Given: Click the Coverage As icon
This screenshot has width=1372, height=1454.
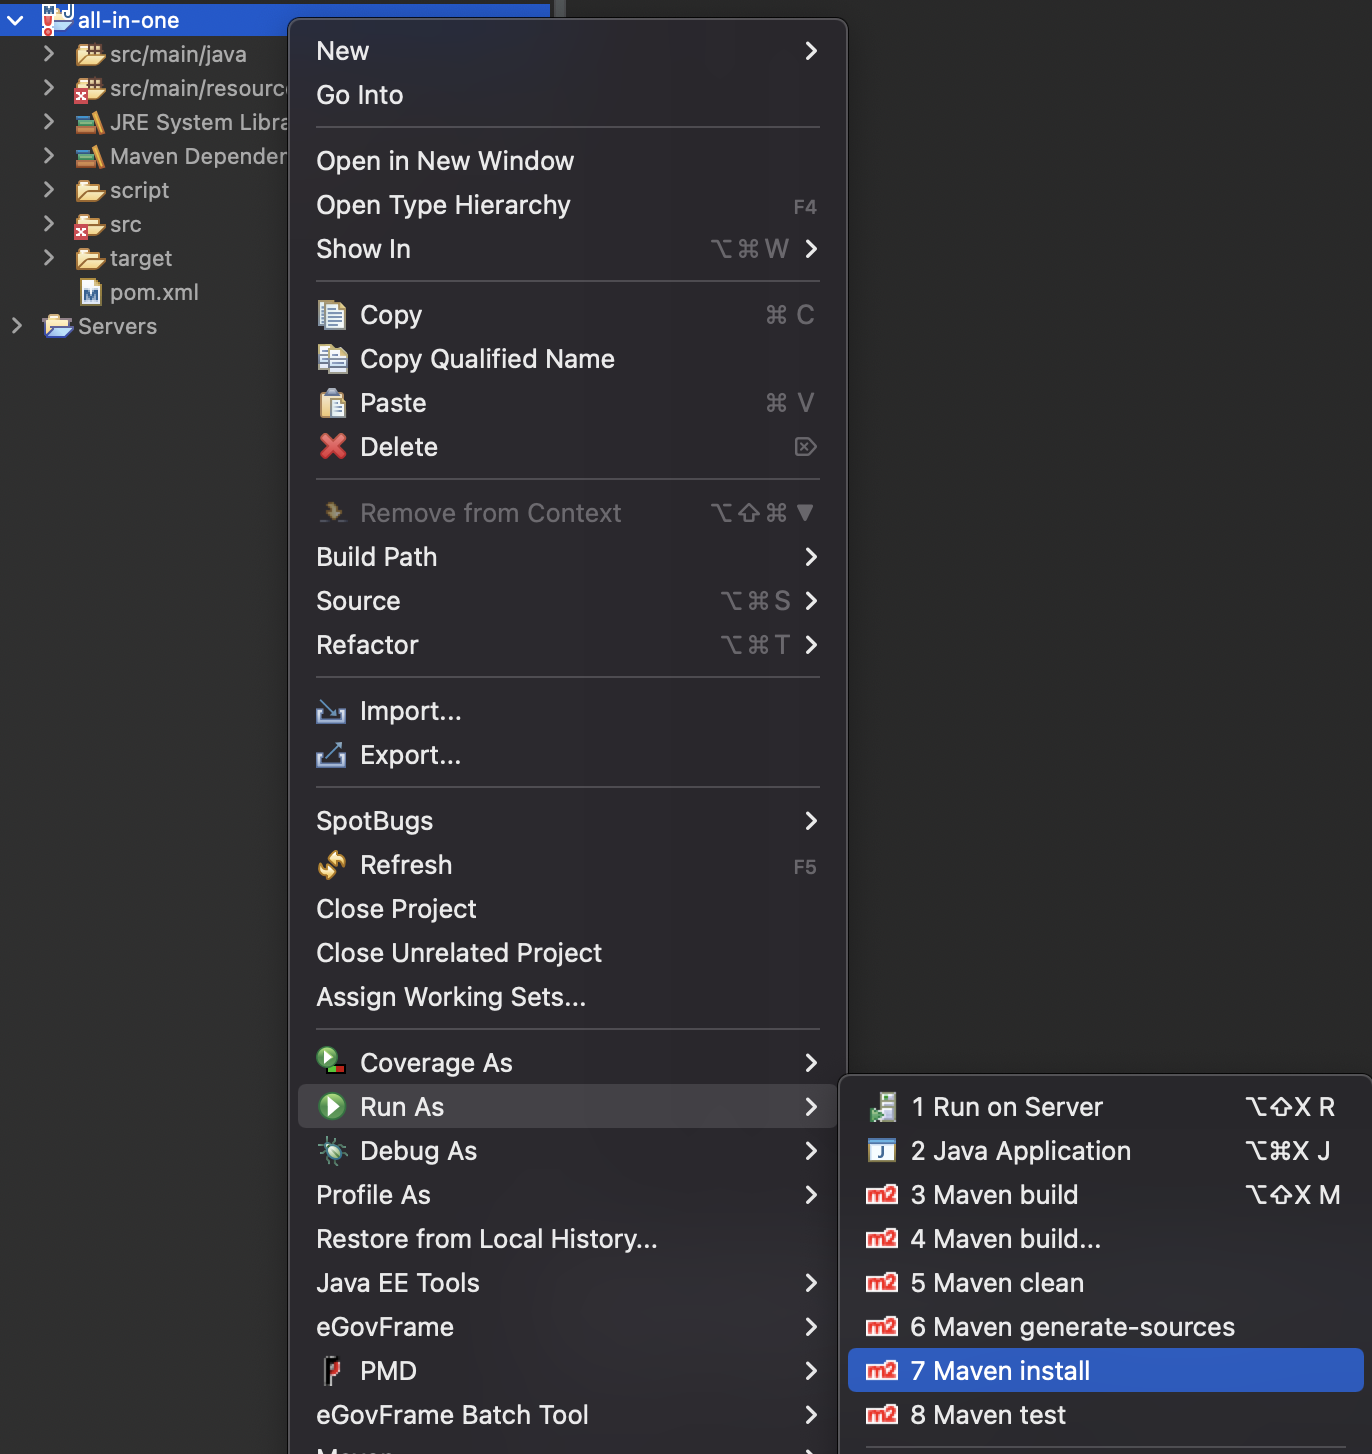Looking at the screenshot, I should pyautogui.click(x=331, y=1061).
